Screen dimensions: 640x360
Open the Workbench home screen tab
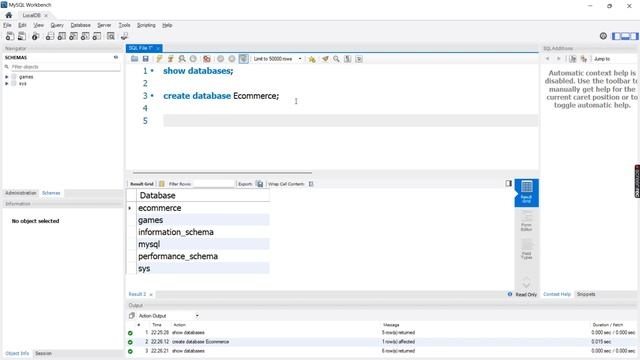[x=9, y=15]
